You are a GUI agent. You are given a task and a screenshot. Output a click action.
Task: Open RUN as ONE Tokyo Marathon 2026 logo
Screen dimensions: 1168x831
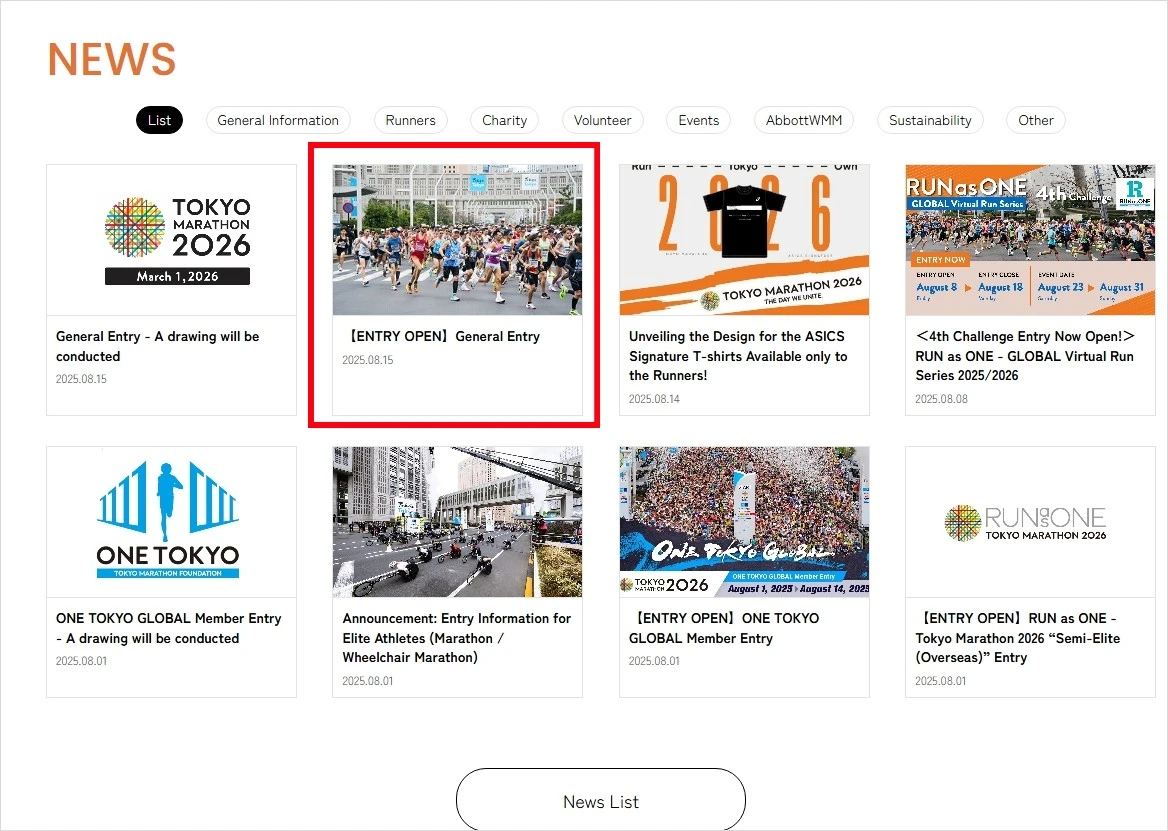(1030, 521)
